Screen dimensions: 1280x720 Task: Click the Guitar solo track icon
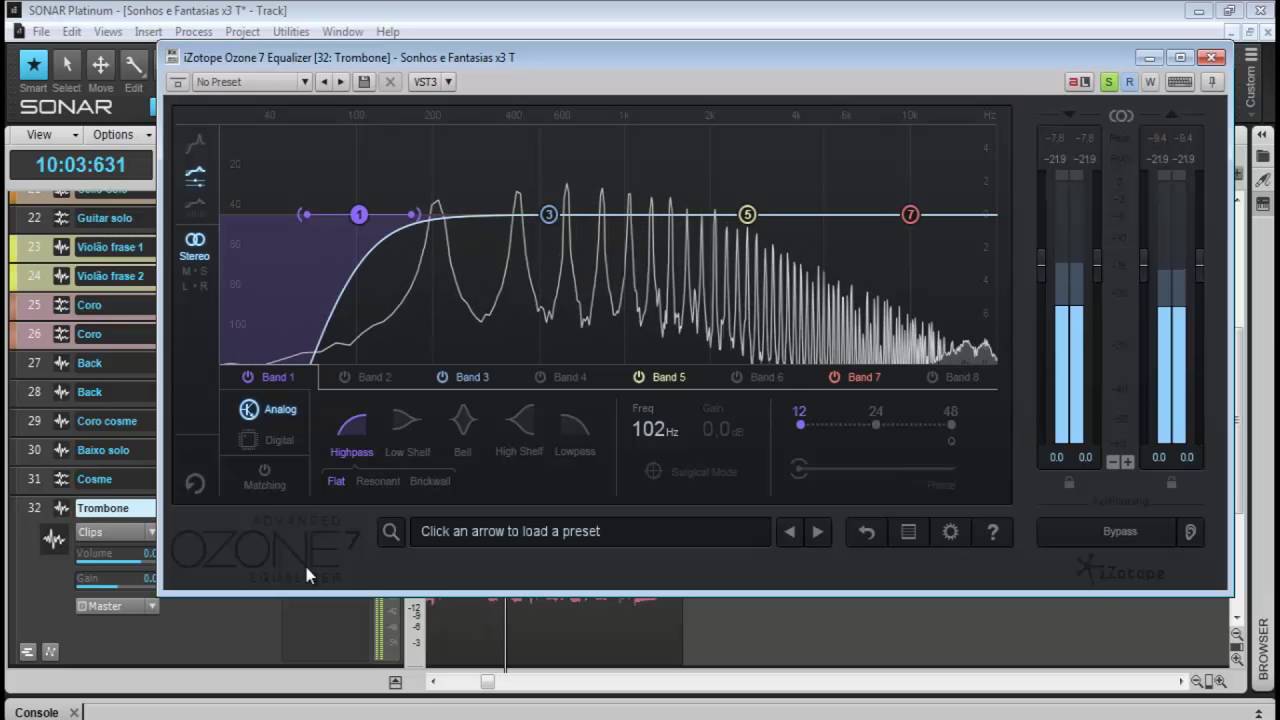pyautogui.click(x=61, y=218)
